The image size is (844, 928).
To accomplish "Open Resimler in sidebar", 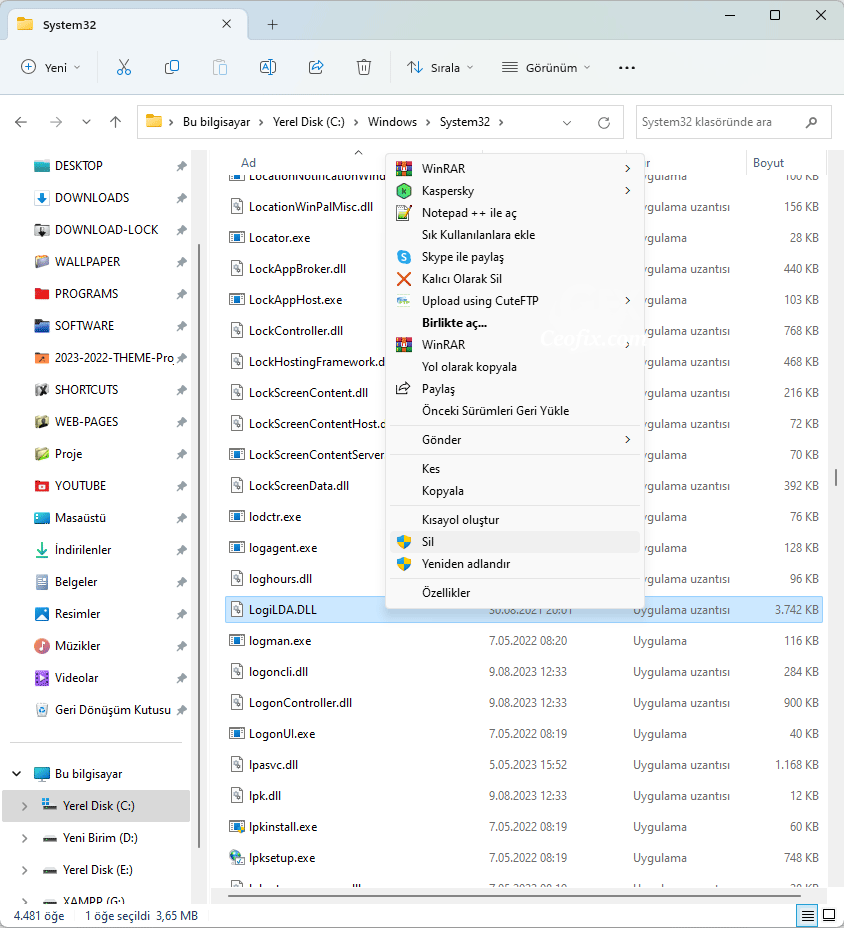I will [x=77, y=614].
